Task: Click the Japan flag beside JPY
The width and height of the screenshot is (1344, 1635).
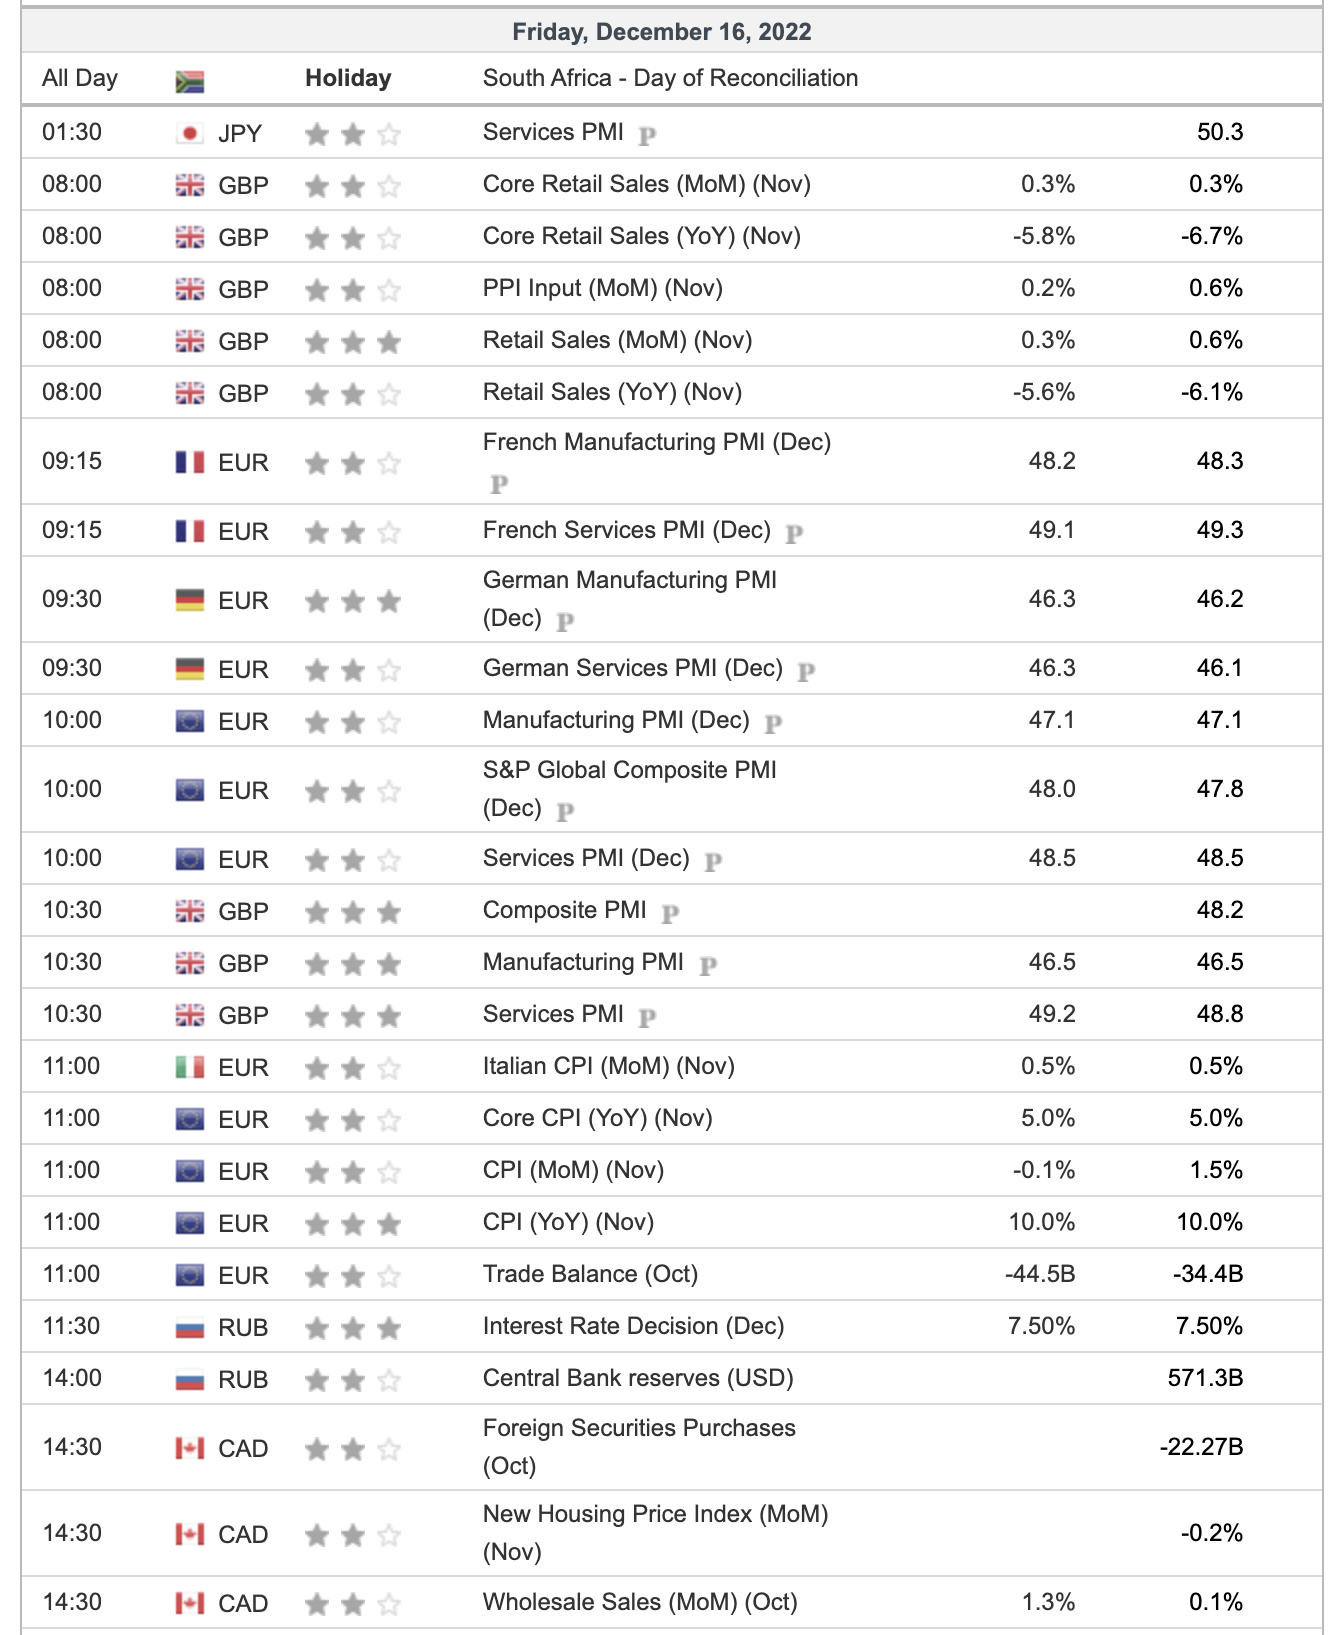Action: [x=189, y=133]
